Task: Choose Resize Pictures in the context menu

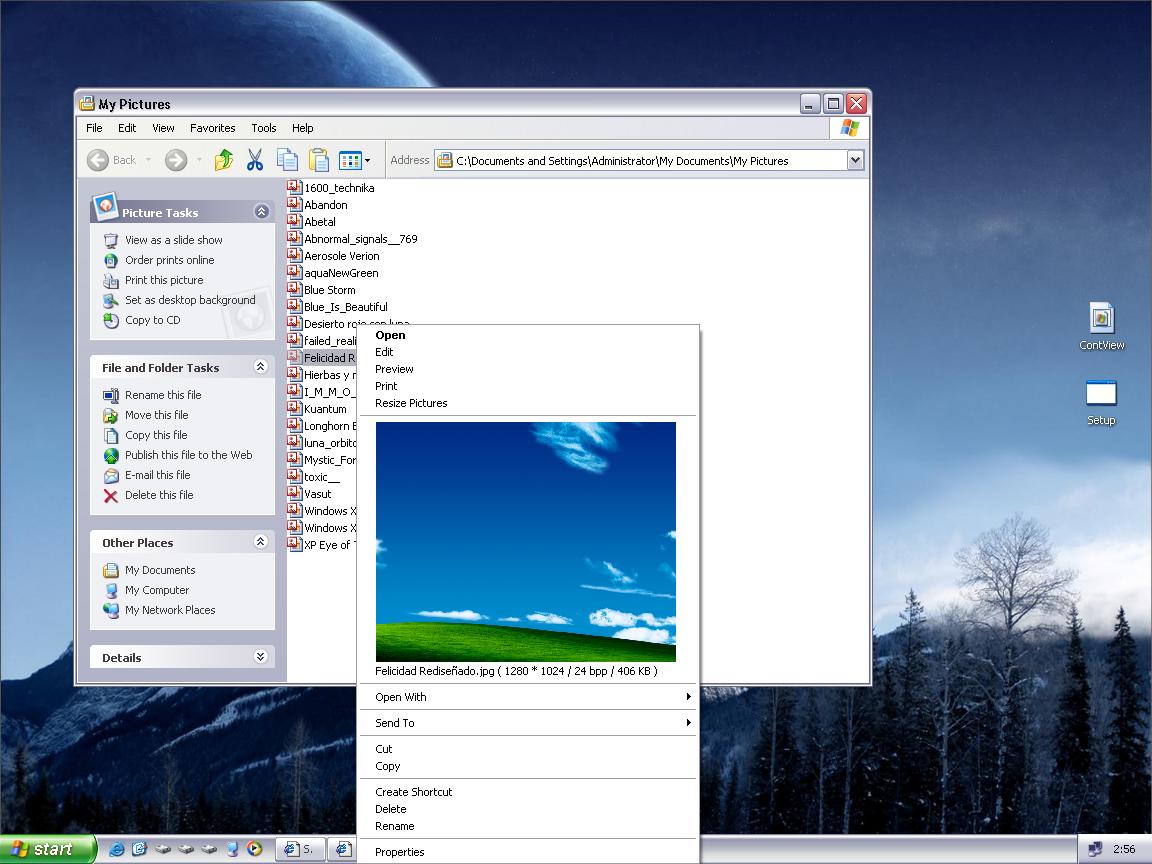Action: [x=527, y=403]
